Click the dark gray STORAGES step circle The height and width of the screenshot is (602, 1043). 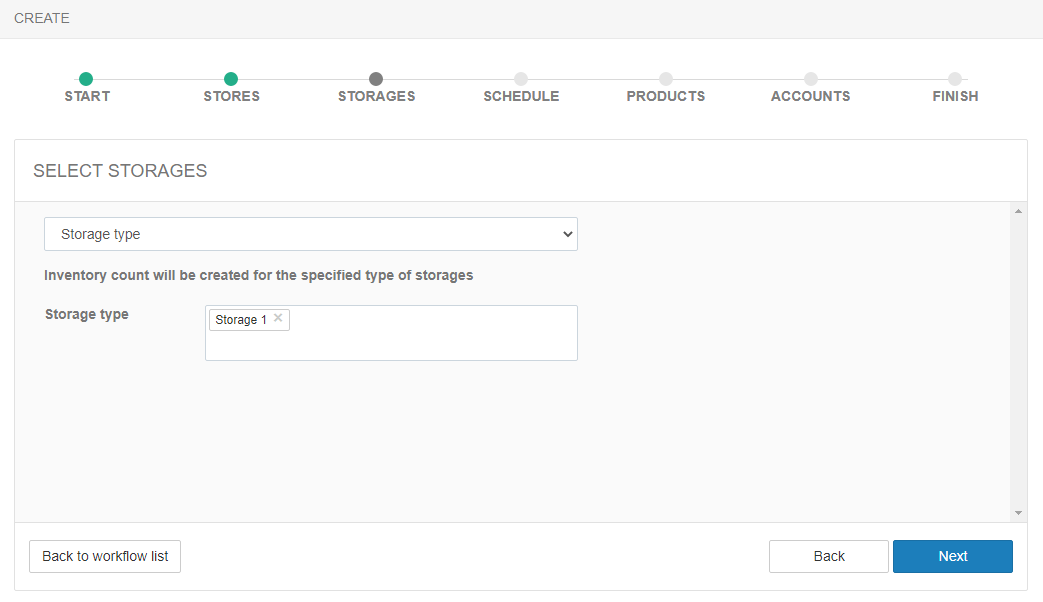(376, 79)
